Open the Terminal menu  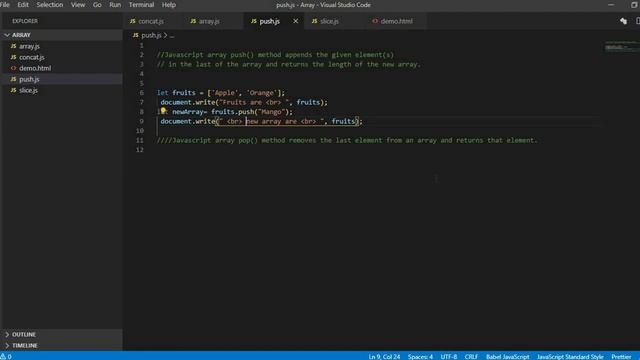pyautogui.click(x=141, y=5)
